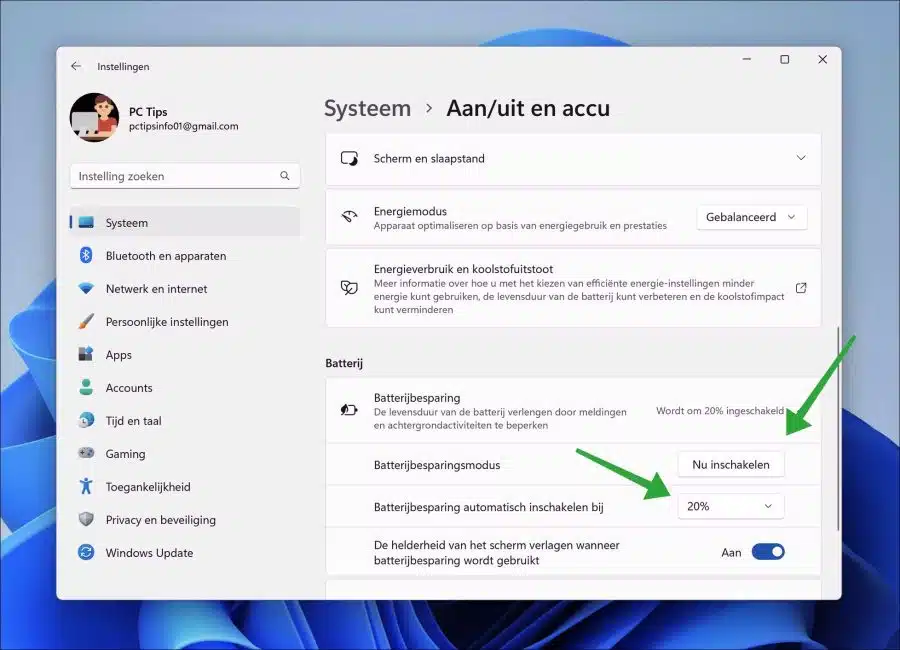Image resolution: width=900 pixels, height=650 pixels.
Task: Click the Batterijbesparing battery leaf icon
Action: click(349, 410)
